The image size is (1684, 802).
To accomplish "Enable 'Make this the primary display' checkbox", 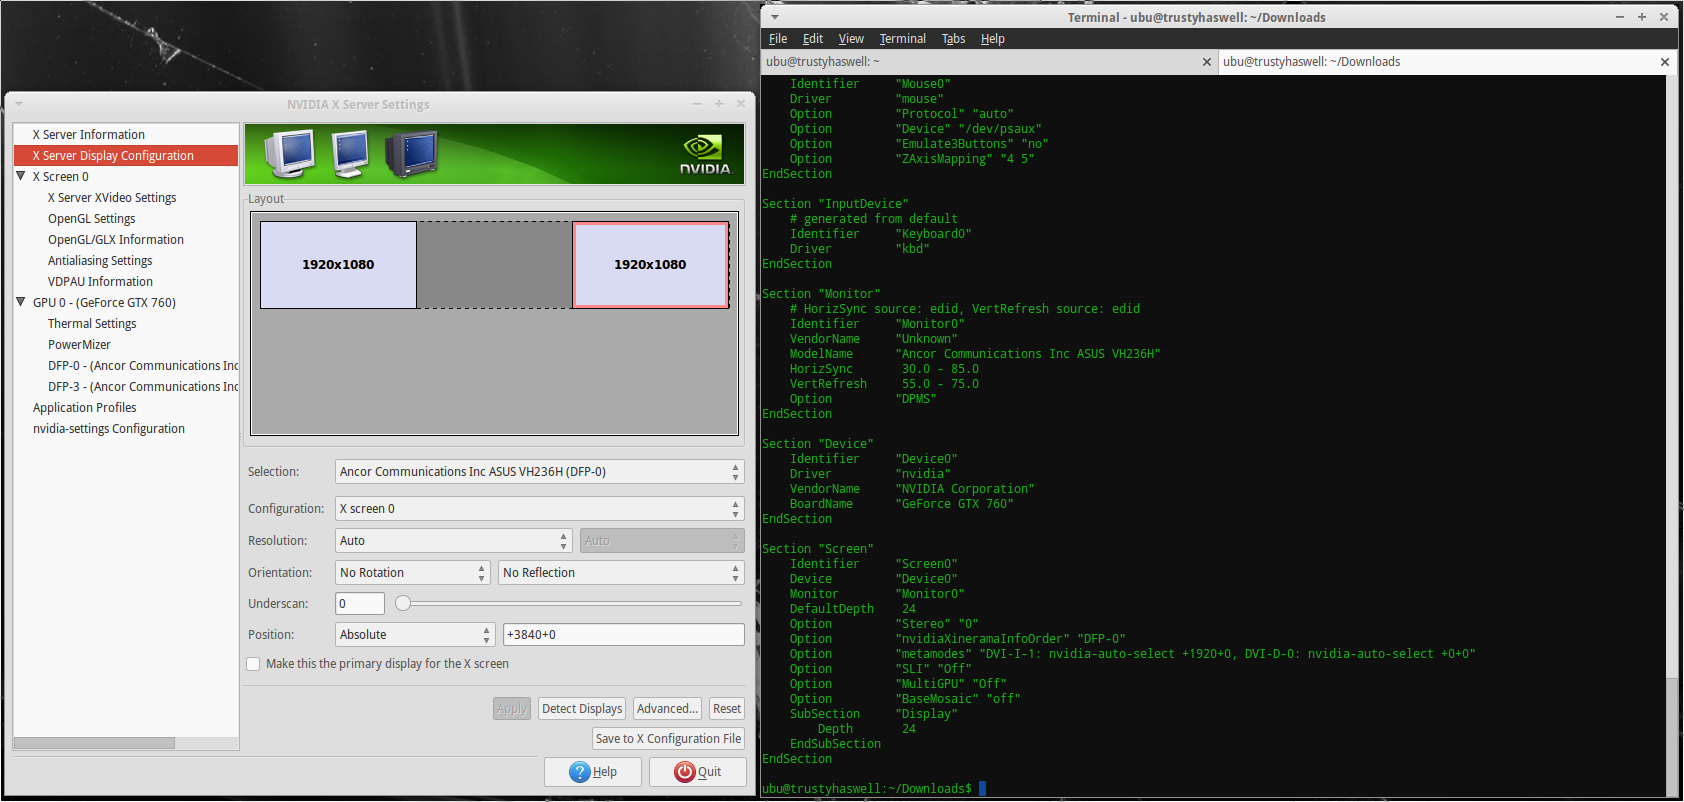I will click(253, 664).
